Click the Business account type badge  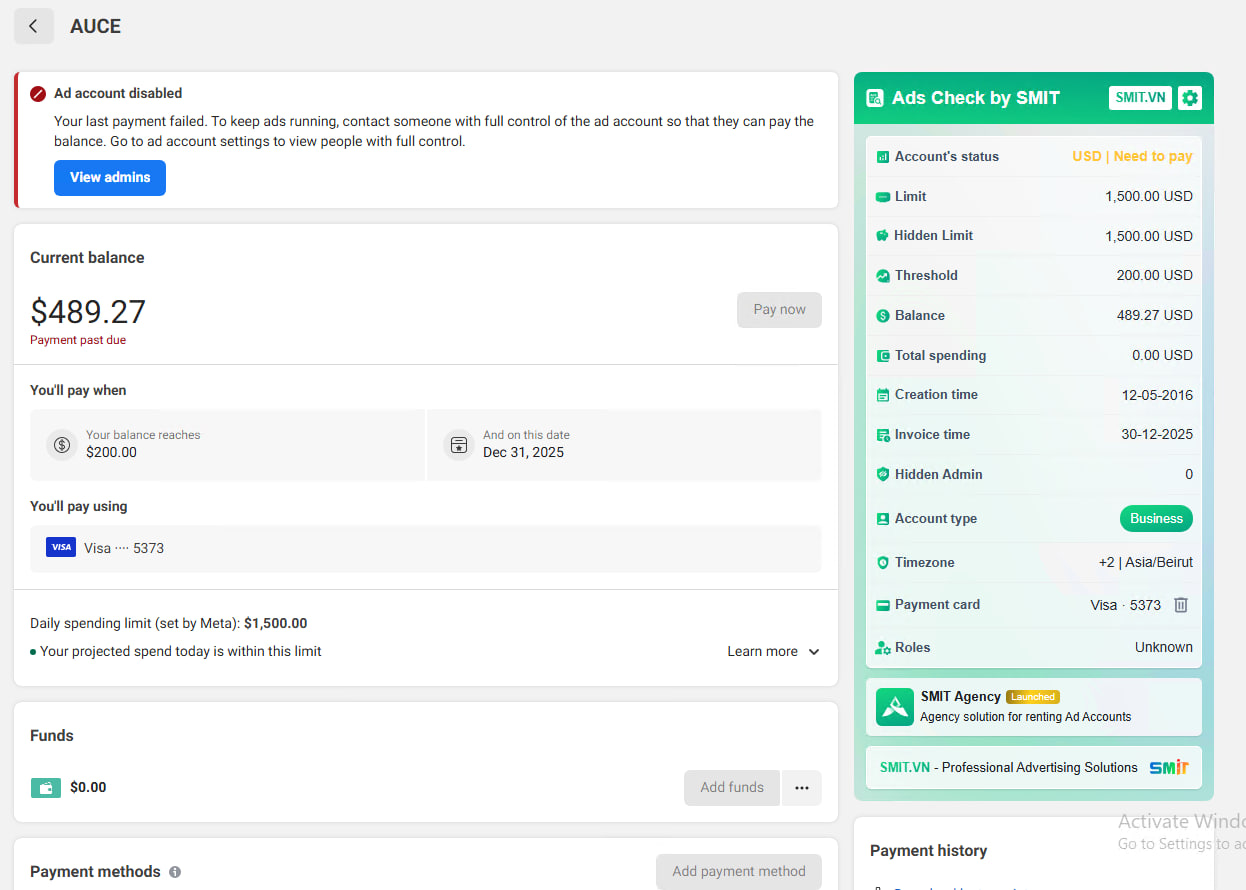(1155, 519)
